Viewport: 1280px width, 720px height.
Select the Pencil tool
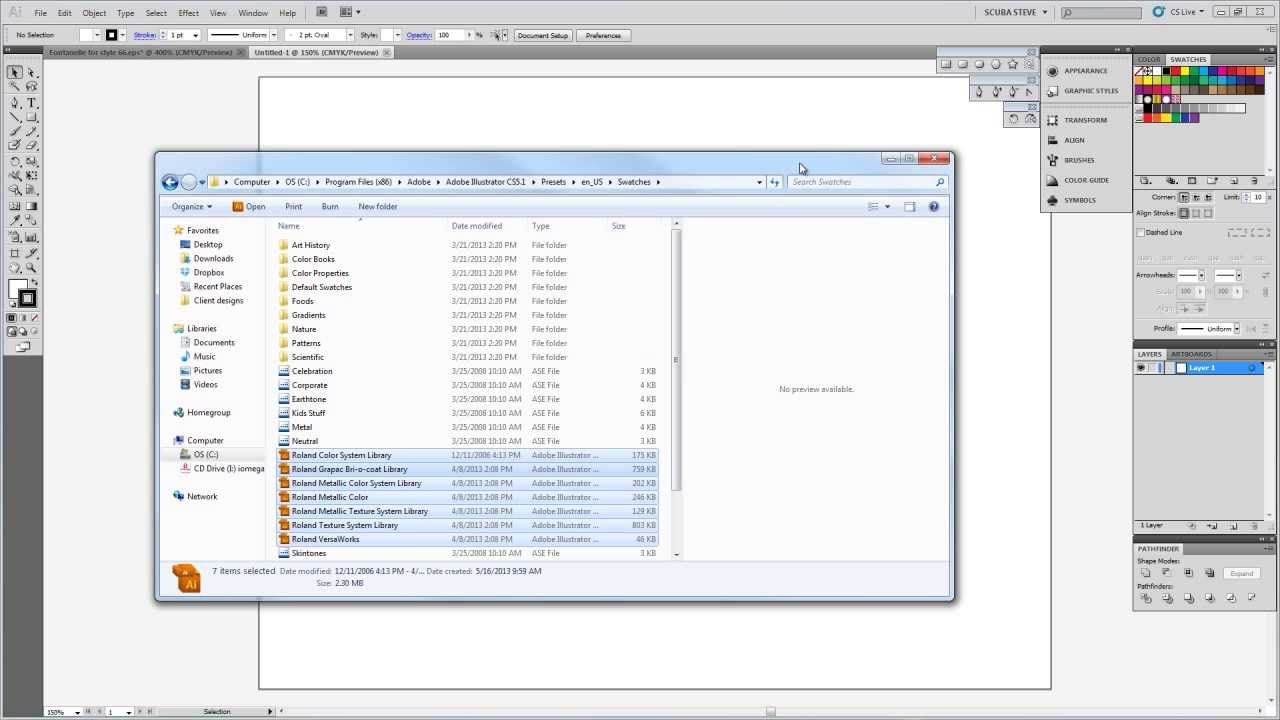pos(31,131)
